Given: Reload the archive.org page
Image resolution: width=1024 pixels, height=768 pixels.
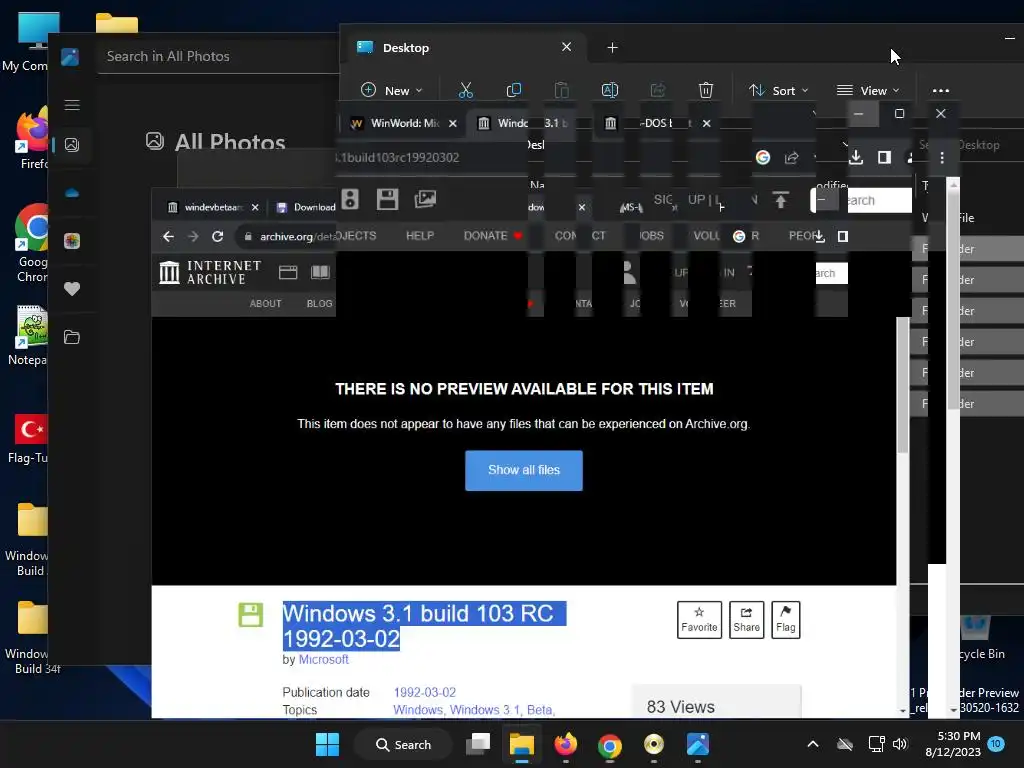Looking at the screenshot, I should (x=217, y=236).
